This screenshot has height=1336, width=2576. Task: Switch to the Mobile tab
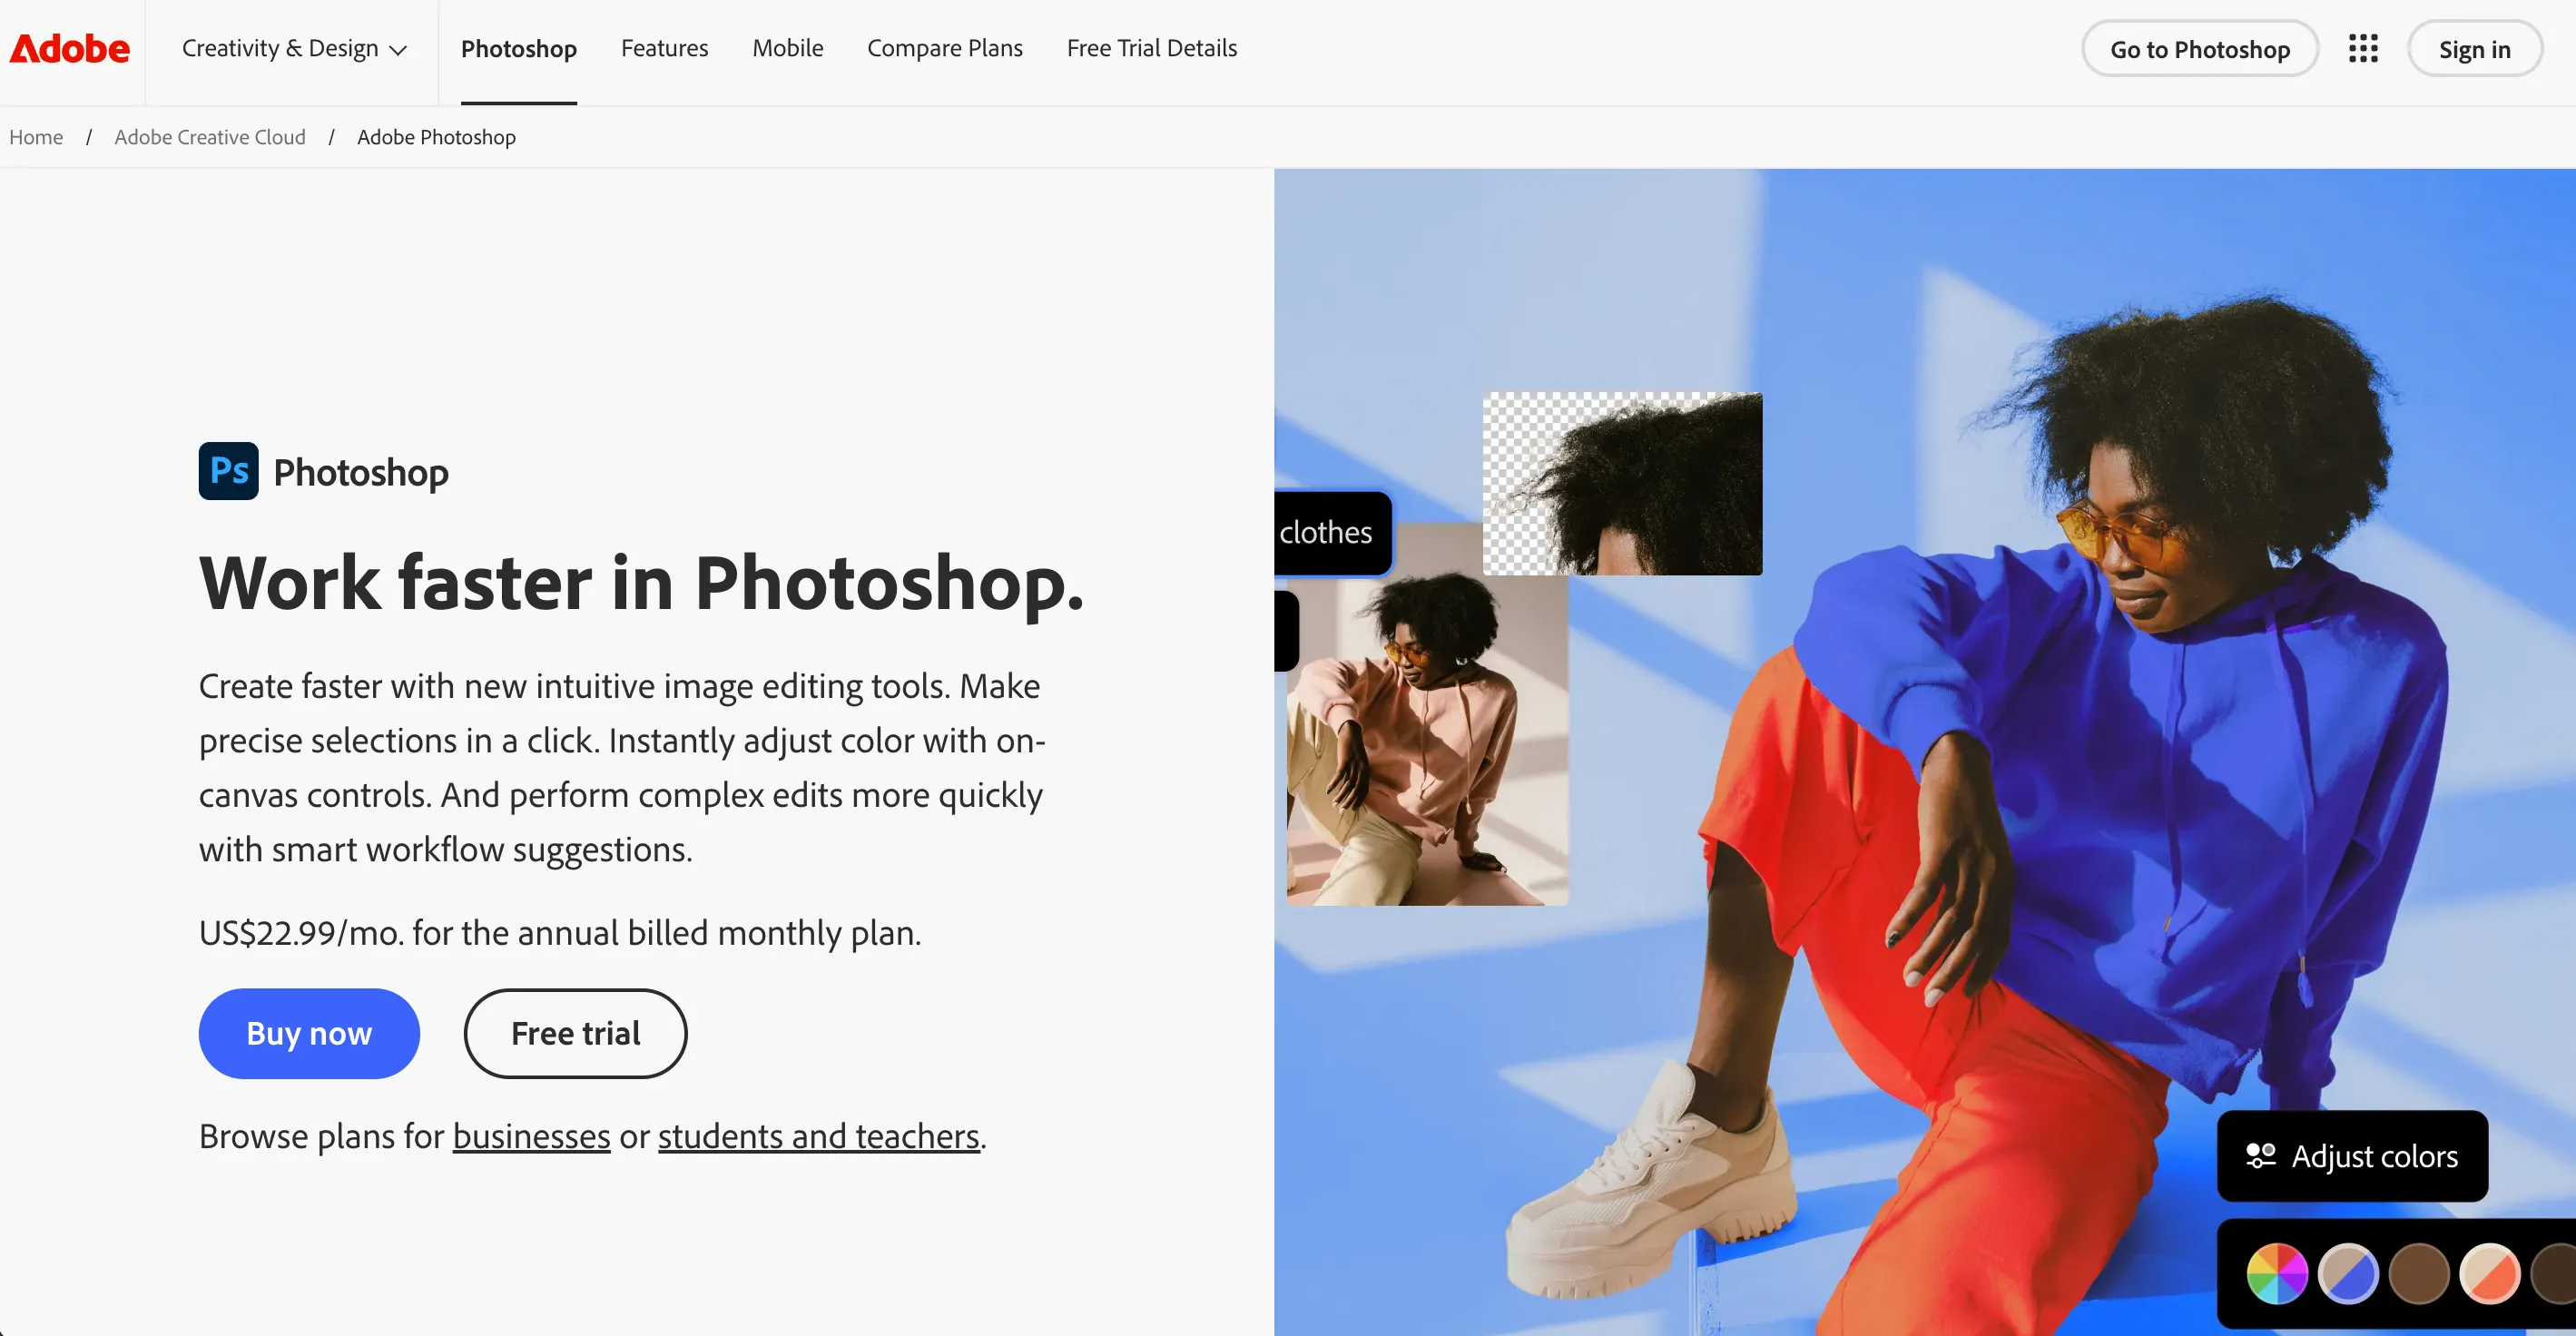[788, 48]
